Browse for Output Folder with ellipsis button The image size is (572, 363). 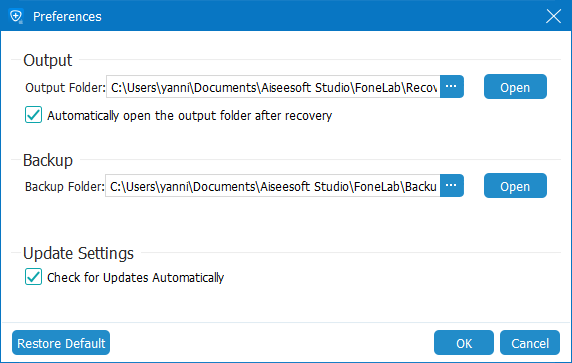click(452, 86)
